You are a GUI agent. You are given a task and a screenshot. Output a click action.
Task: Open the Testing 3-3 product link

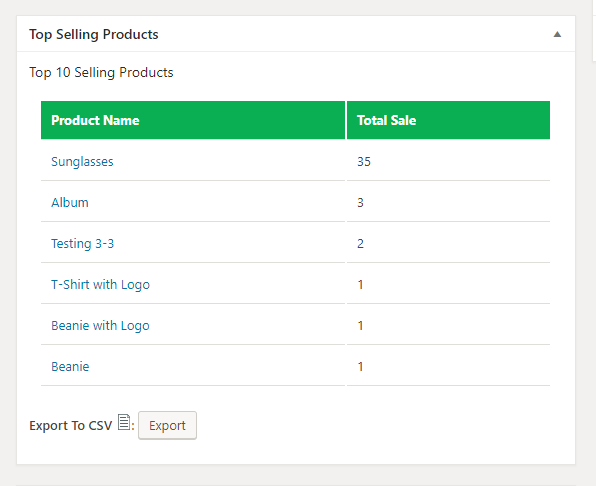pyautogui.click(x=82, y=244)
